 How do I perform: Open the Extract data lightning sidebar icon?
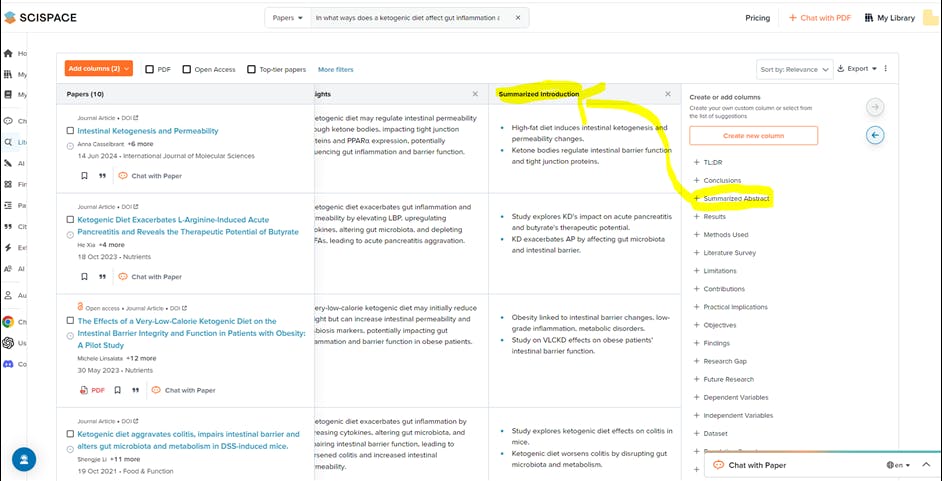8,247
